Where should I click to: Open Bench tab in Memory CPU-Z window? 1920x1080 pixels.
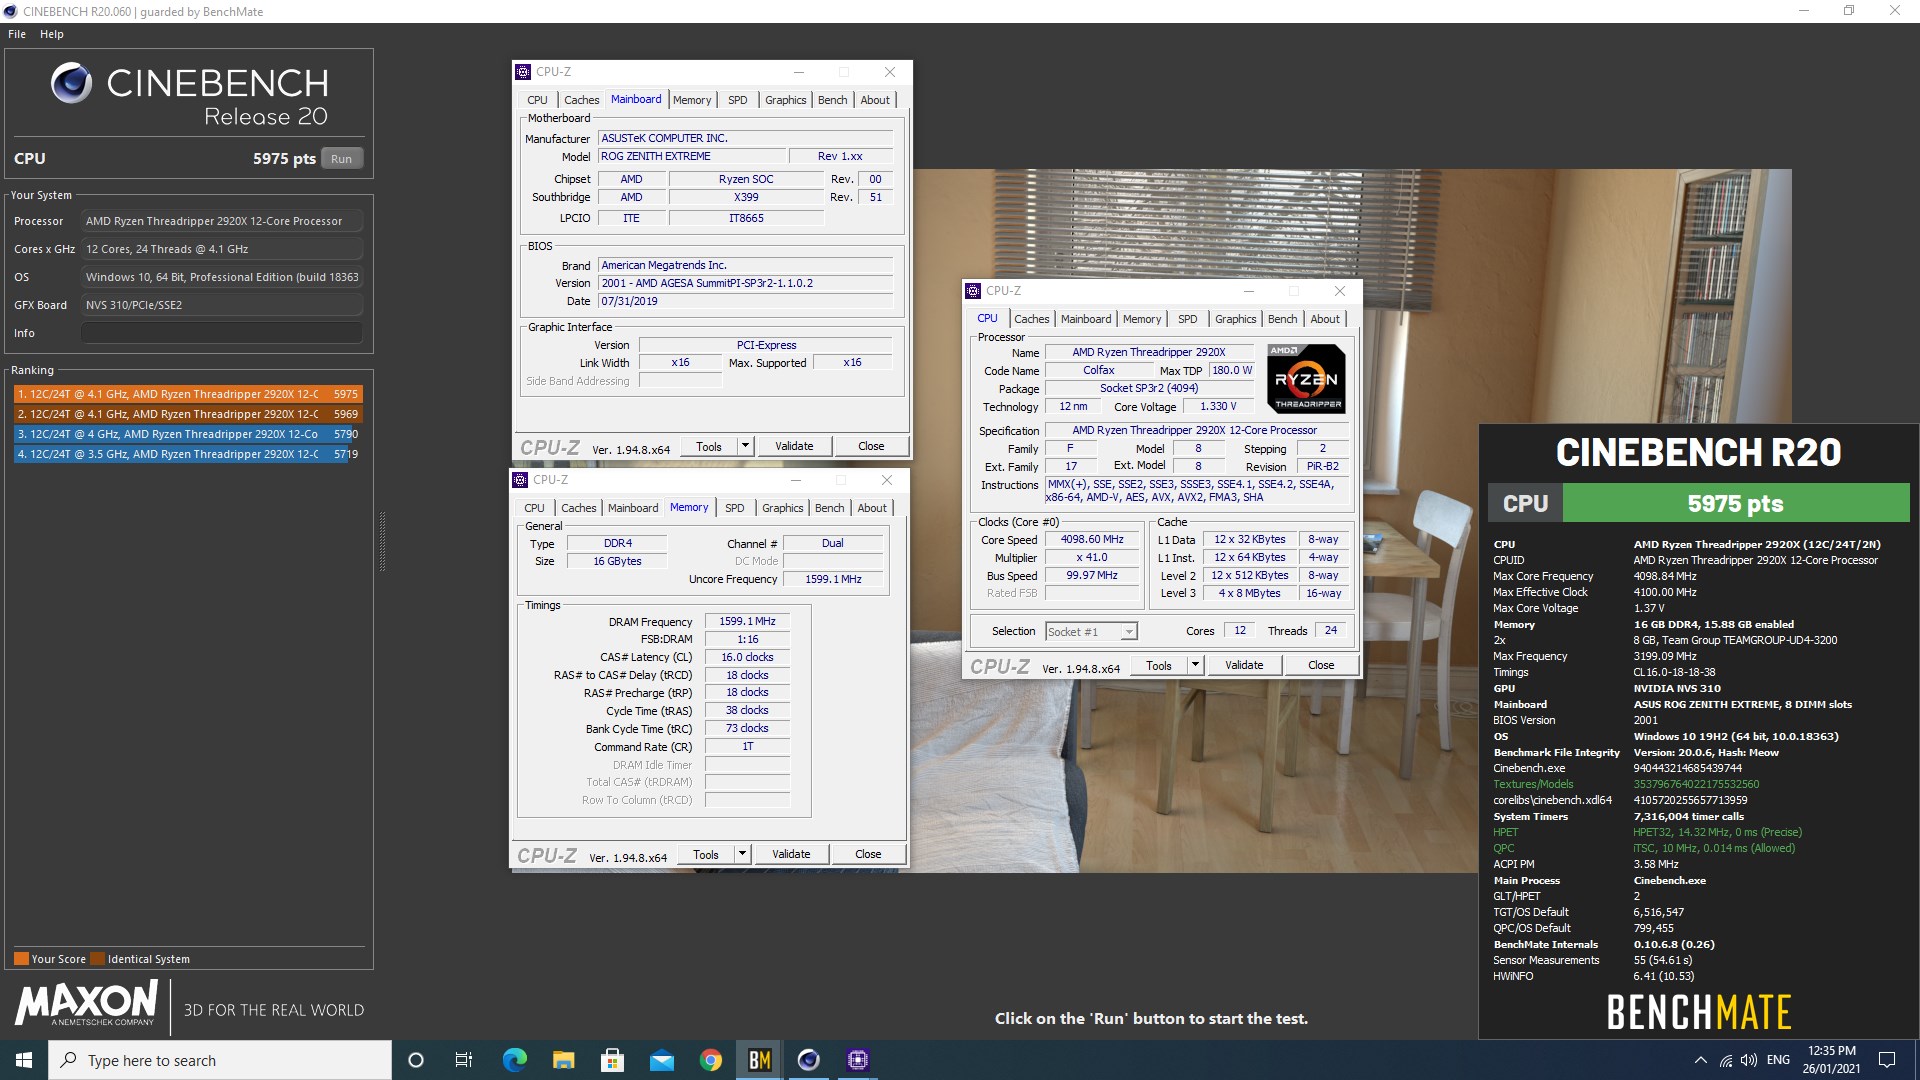coord(829,508)
